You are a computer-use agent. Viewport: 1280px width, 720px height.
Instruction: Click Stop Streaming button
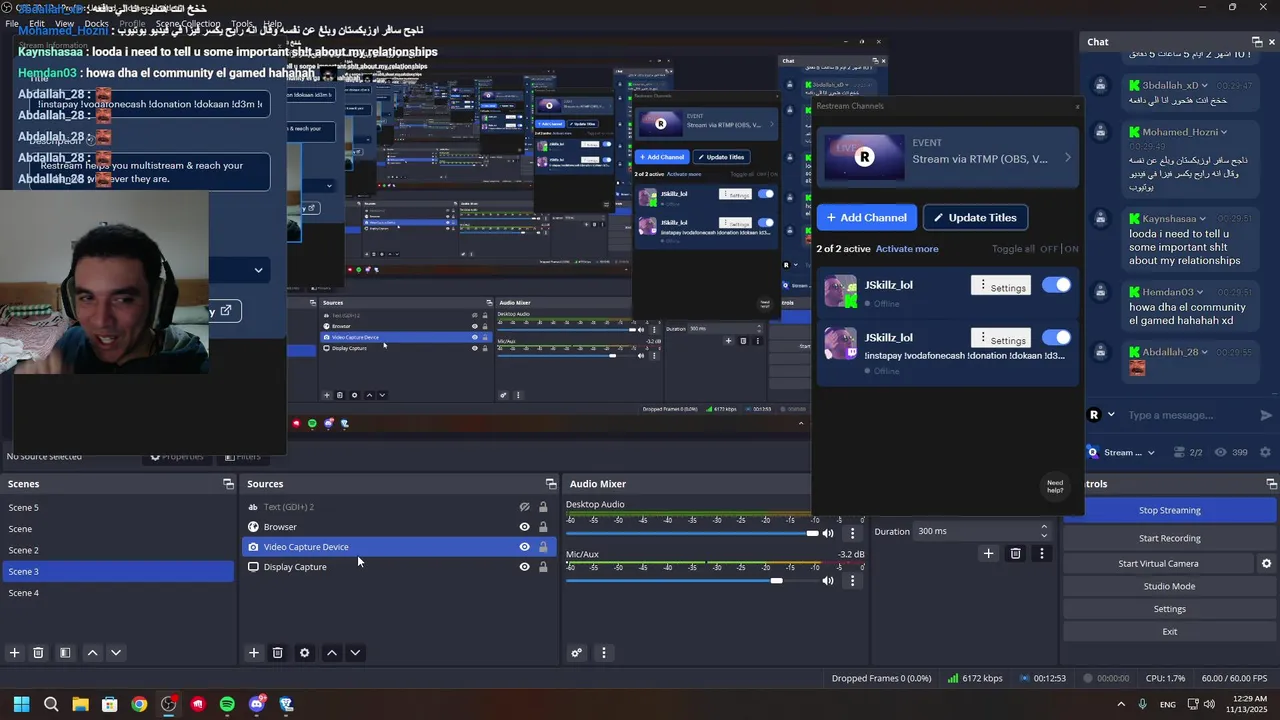click(x=1169, y=510)
